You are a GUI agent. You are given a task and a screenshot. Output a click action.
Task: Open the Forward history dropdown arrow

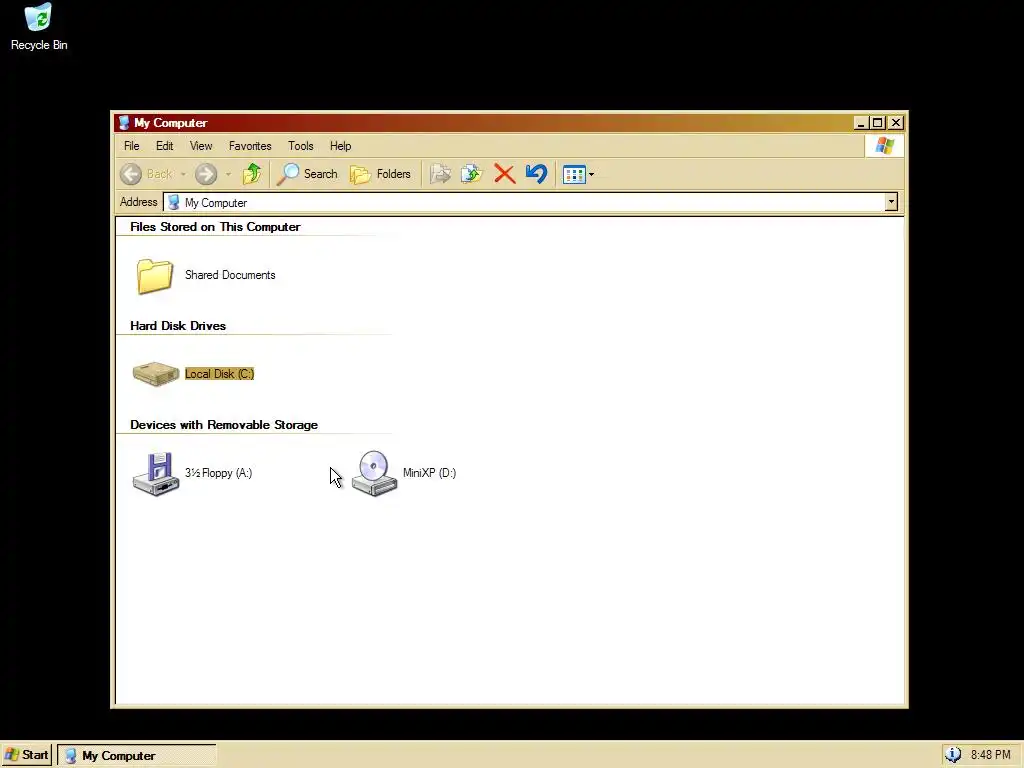click(228, 174)
